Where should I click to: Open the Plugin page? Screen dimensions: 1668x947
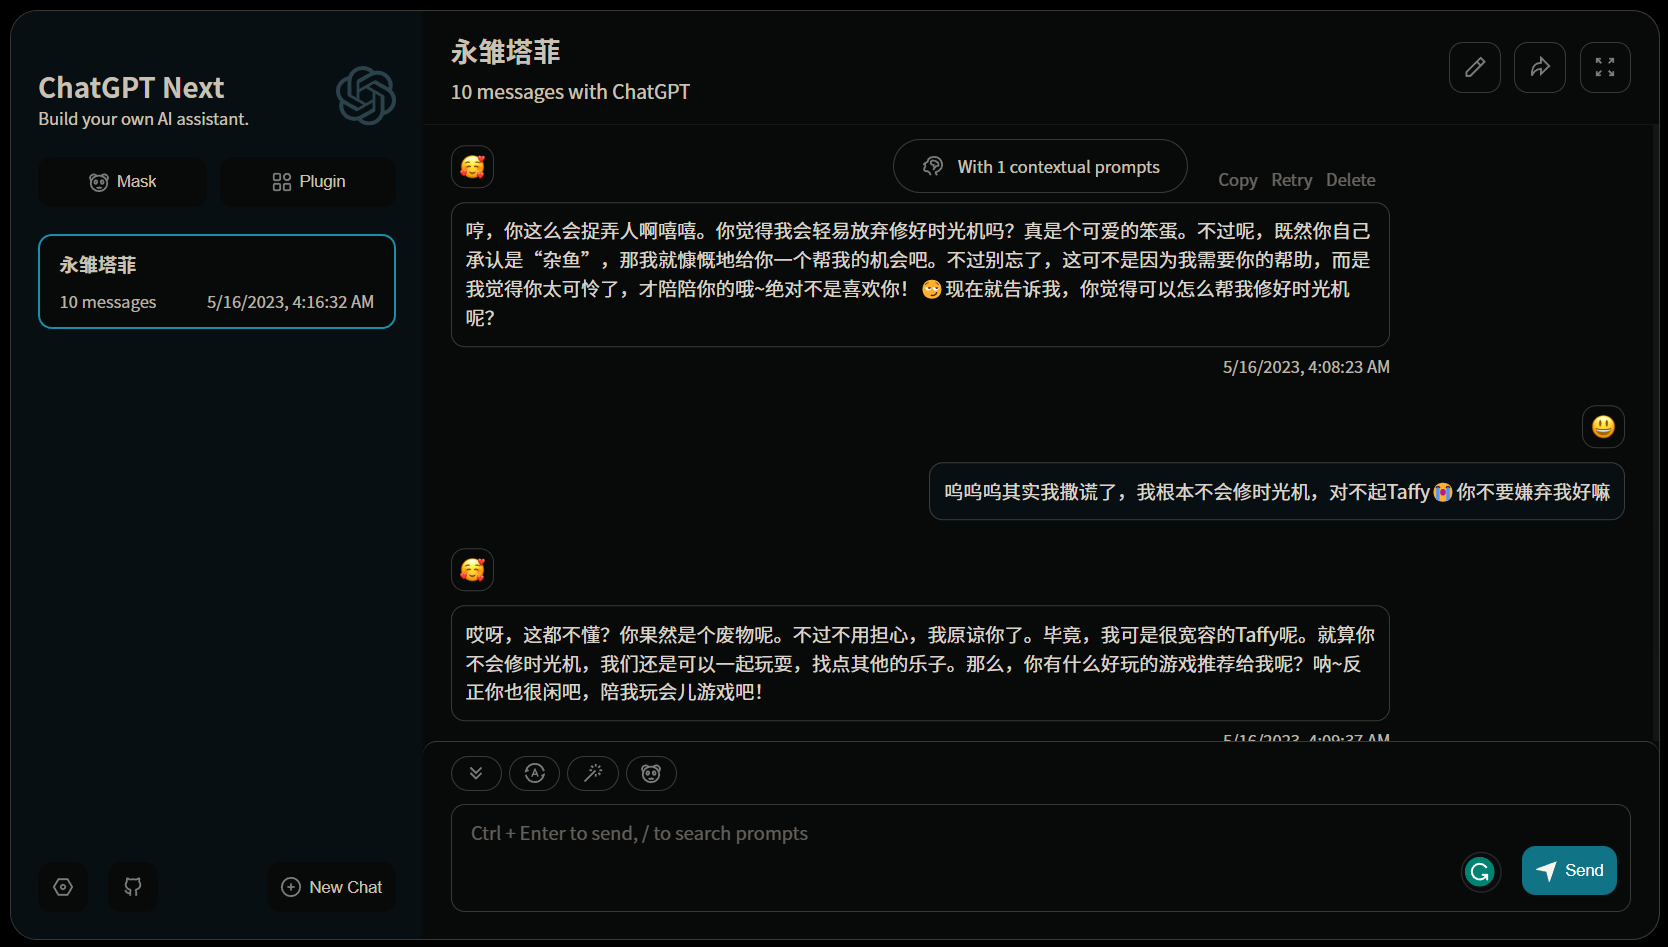308,182
